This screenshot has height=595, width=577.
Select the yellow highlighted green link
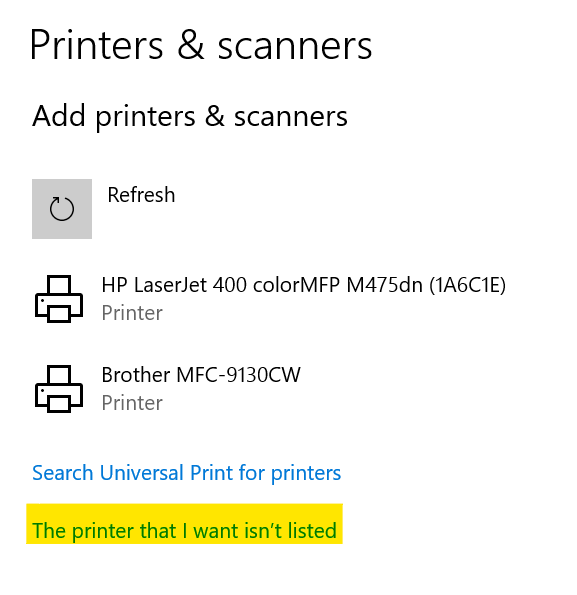click(184, 524)
